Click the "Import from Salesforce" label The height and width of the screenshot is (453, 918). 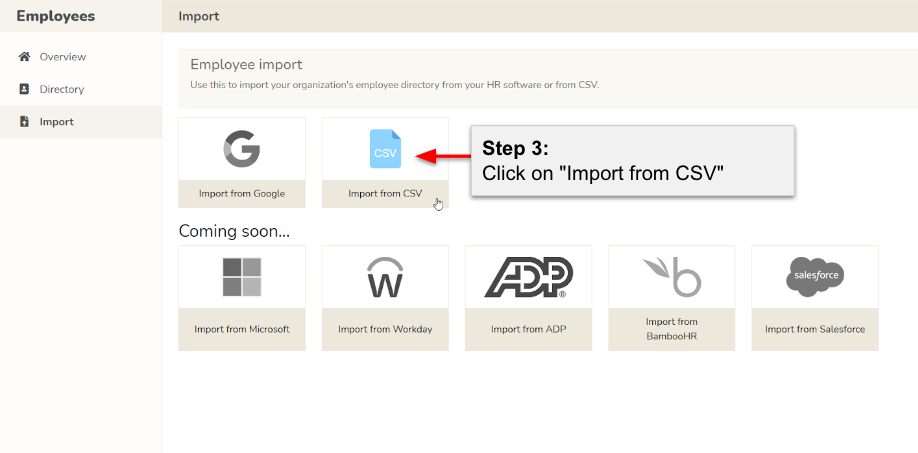point(815,329)
